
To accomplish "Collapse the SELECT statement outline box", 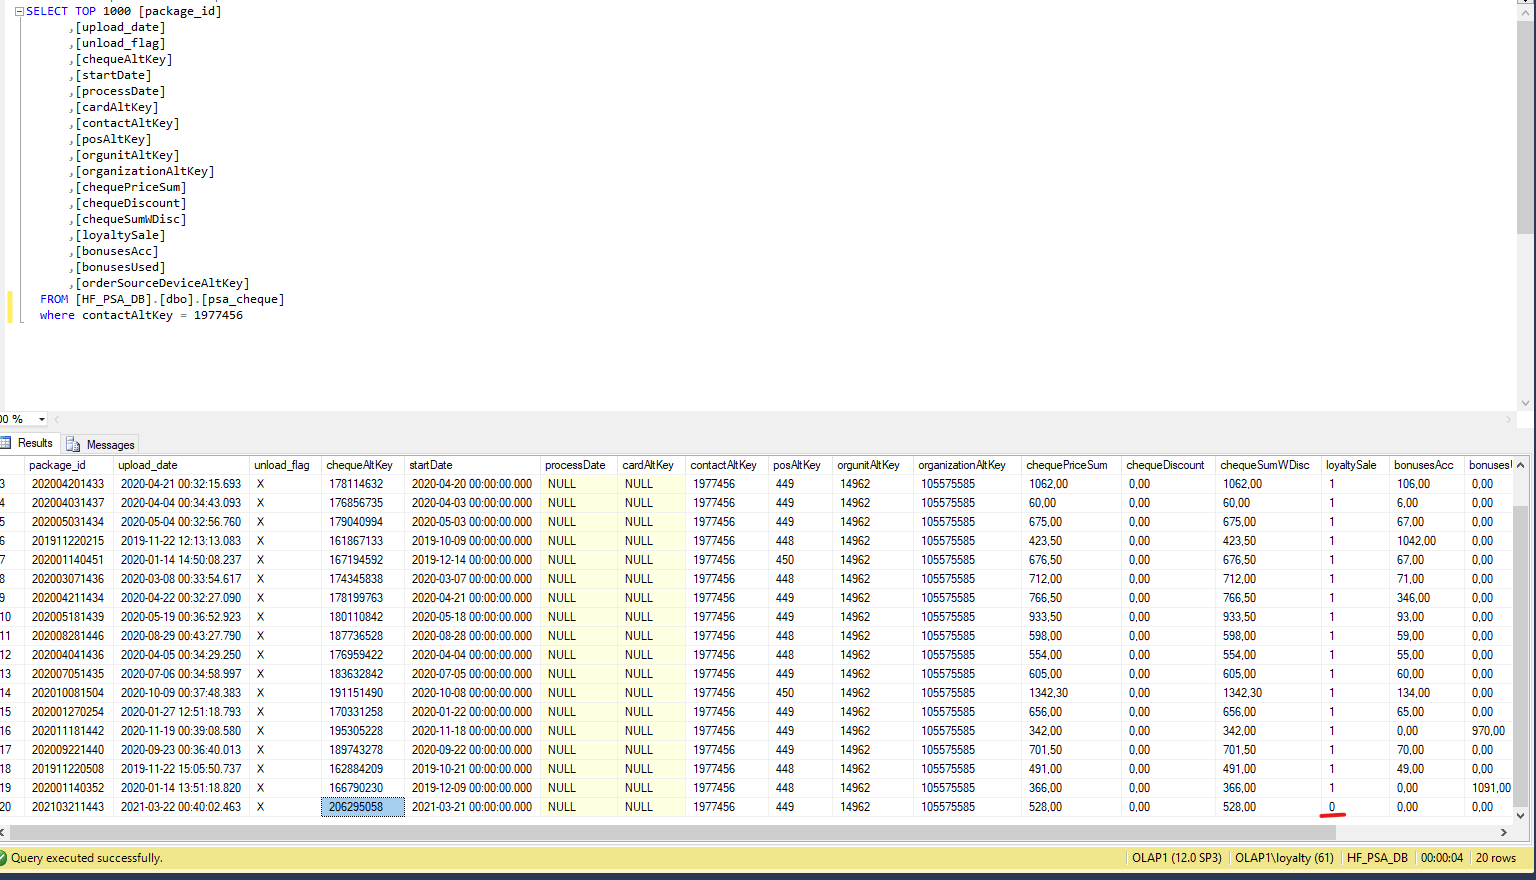I will coord(19,12).
